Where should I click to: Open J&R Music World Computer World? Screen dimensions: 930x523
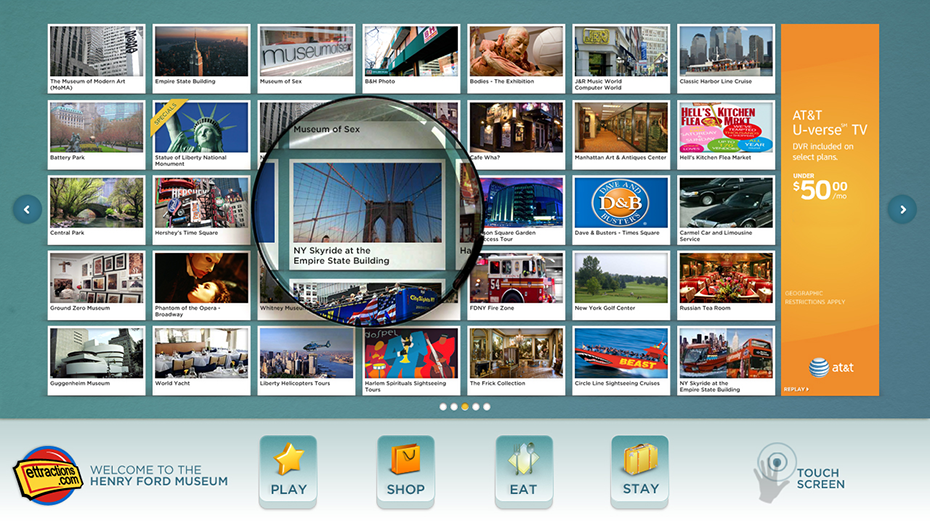[x=621, y=59]
